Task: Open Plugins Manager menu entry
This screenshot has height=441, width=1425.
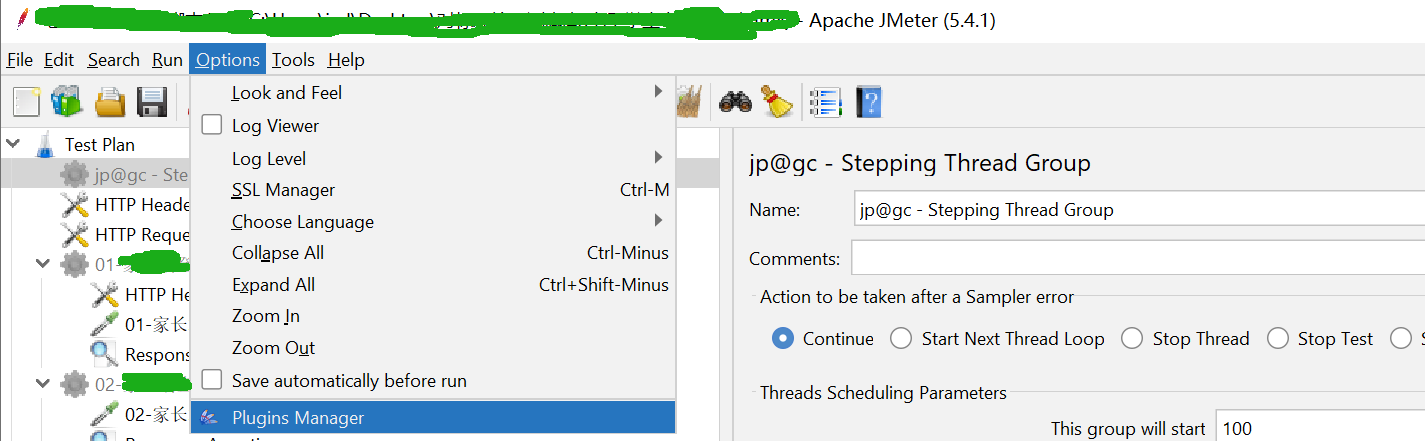Action: [433, 418]
